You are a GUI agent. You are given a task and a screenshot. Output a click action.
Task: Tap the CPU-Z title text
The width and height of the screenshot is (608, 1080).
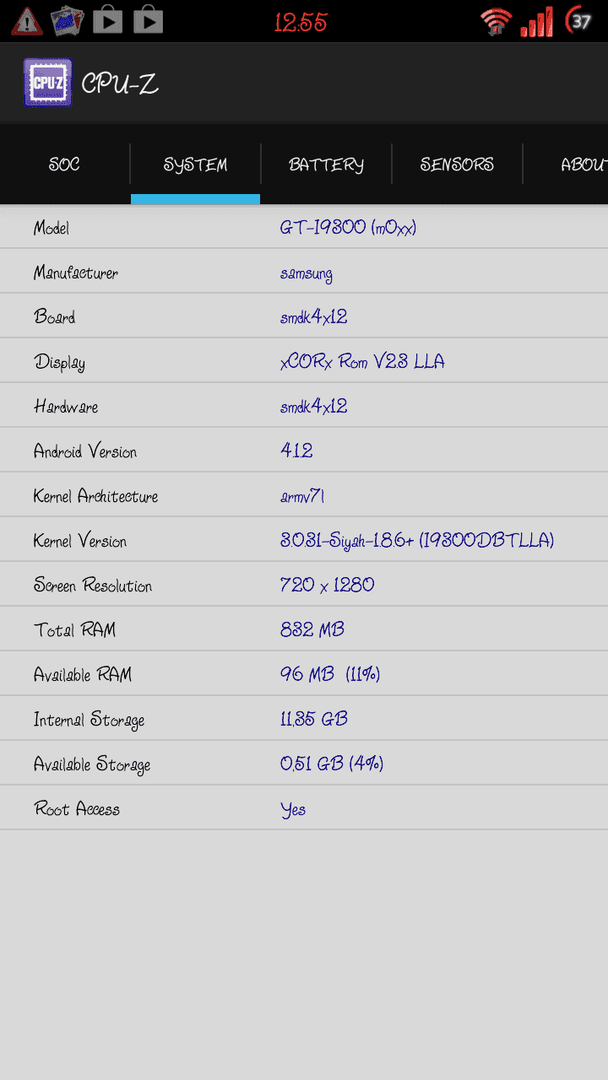tap(120, 84)
